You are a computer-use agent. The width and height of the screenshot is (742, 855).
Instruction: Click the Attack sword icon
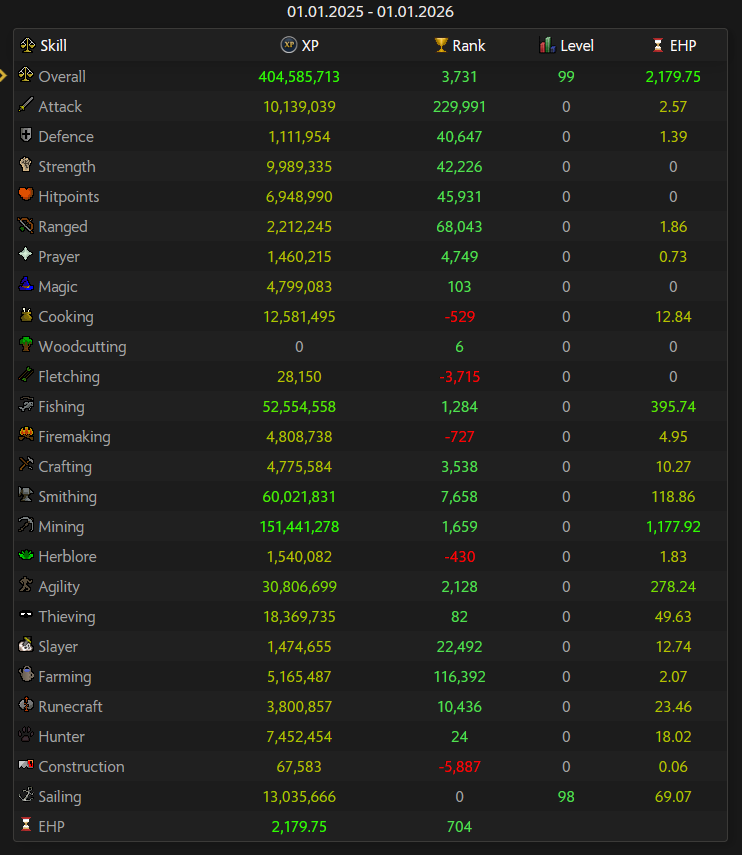[x=26, y=104]
